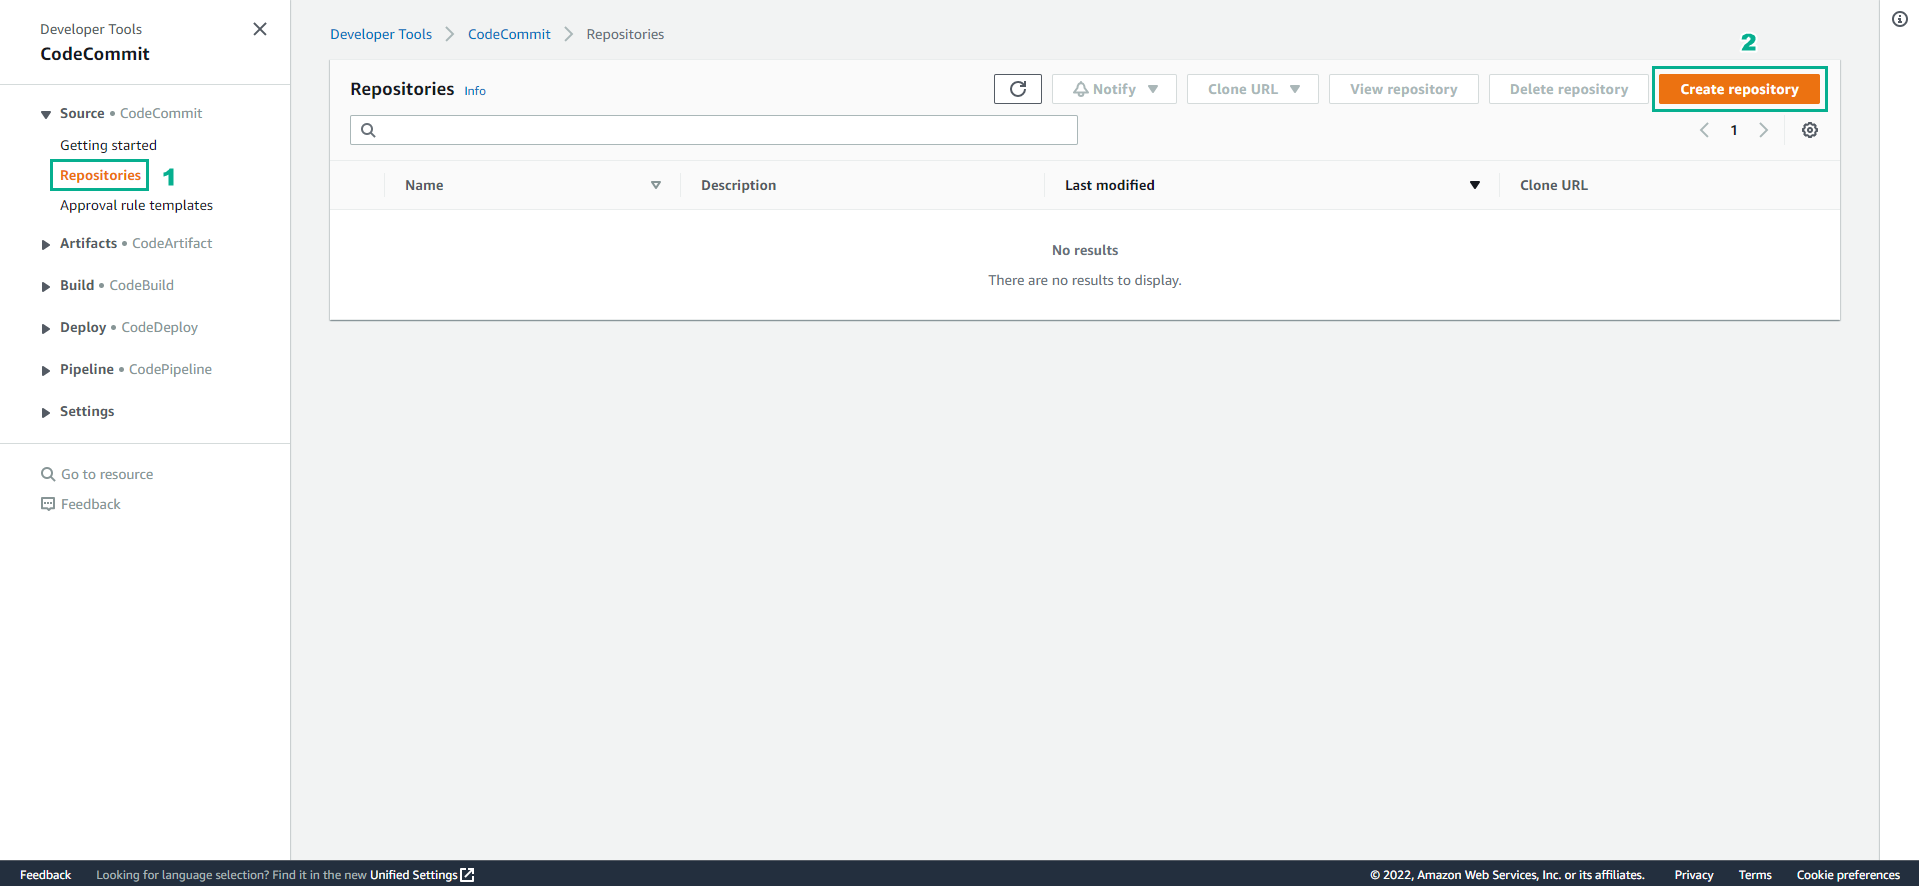The width and height of the screenshot is (1919, 886).
Task: Open table preferences gear icon
Action: point(1809,130)
